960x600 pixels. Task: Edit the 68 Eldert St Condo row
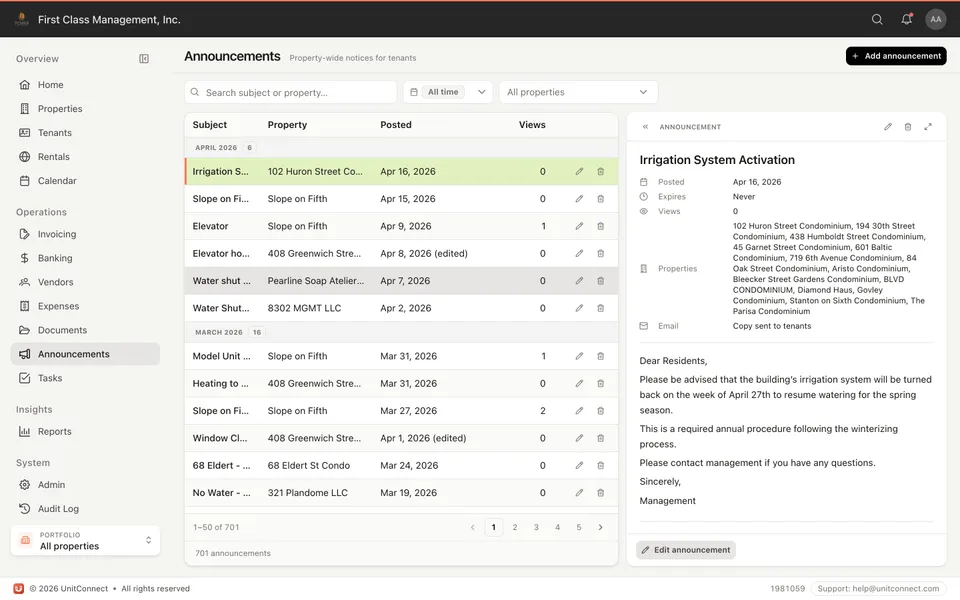[579, 465]
